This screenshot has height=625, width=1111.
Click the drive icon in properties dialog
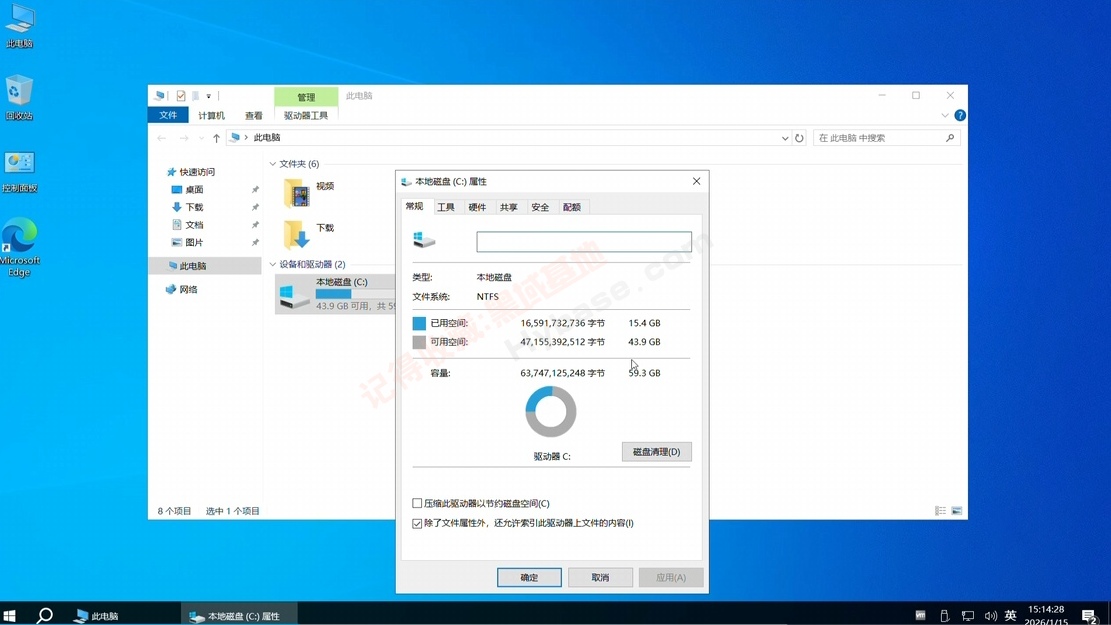424,240
